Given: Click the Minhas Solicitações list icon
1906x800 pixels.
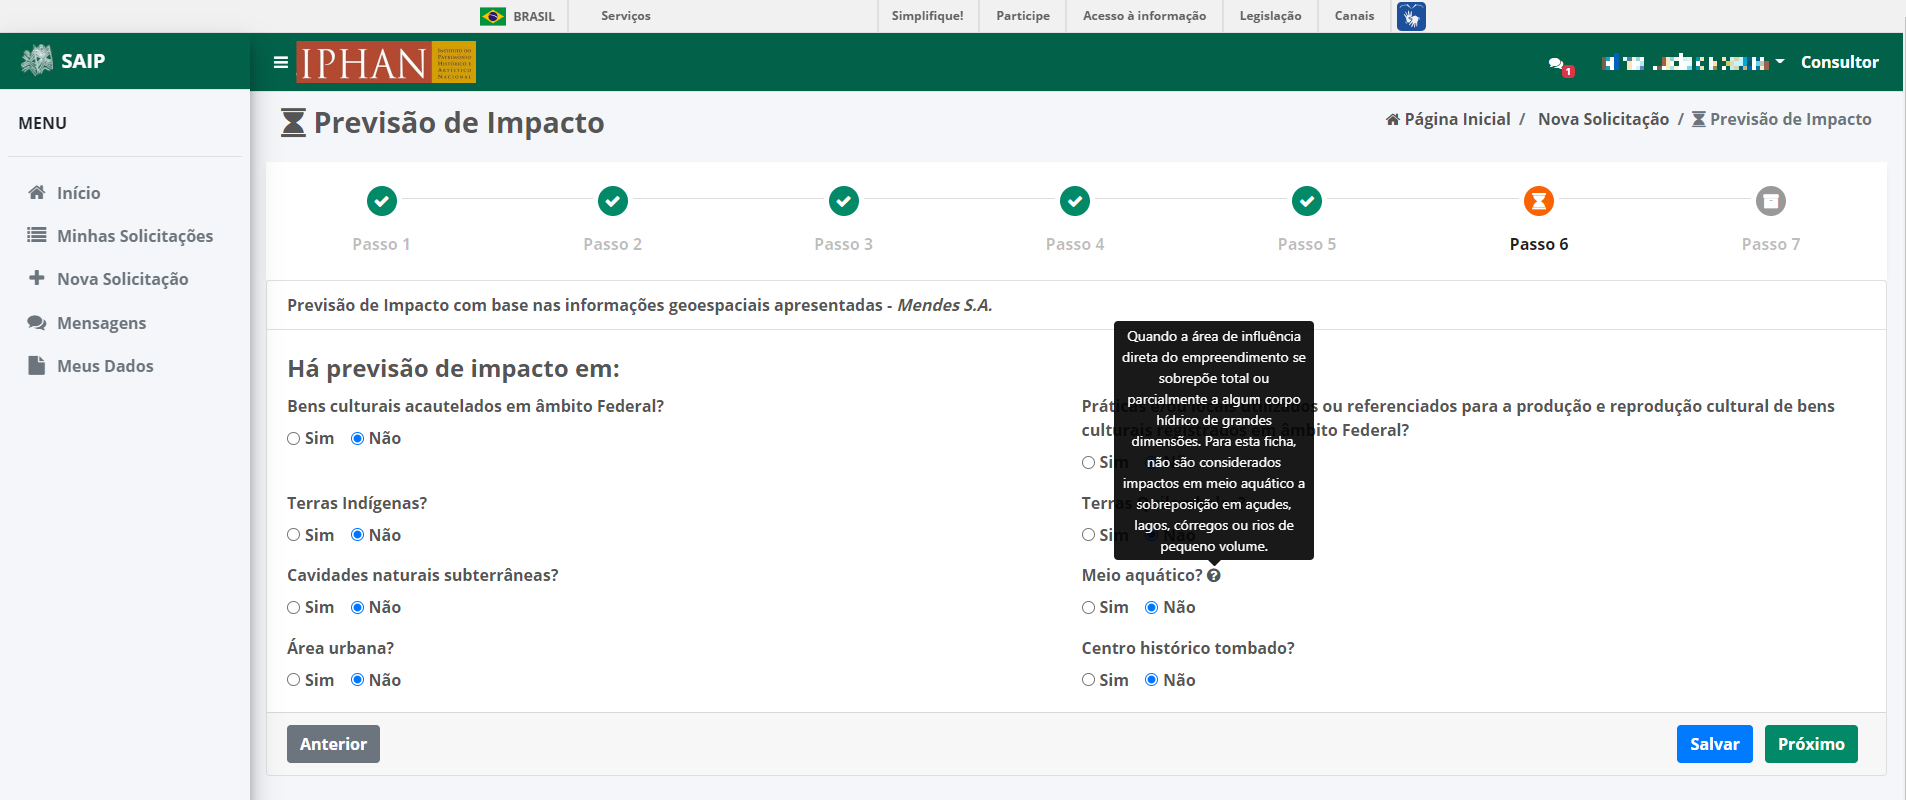Looking at the screenshot, I should tap(37, 235).
